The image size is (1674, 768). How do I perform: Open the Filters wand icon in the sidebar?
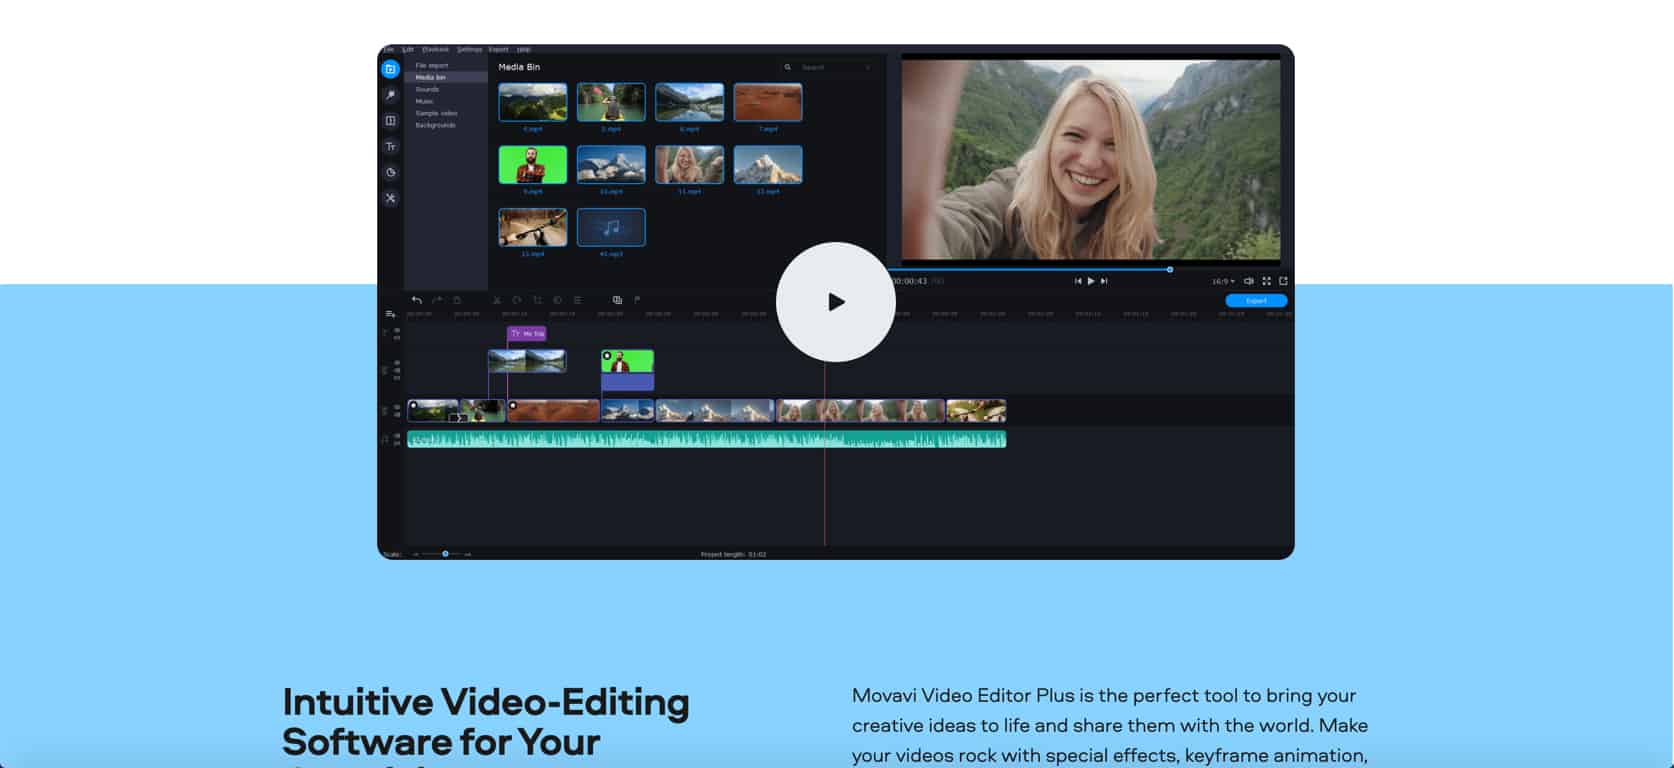[390, 95]
